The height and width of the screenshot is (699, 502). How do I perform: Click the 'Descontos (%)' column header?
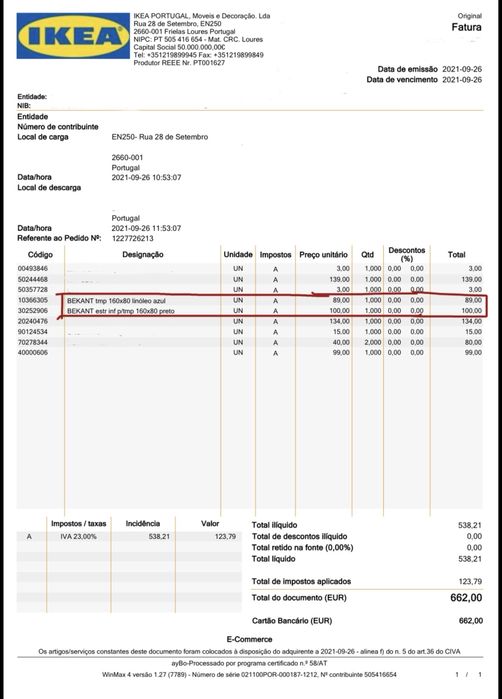tap(407, 254)
